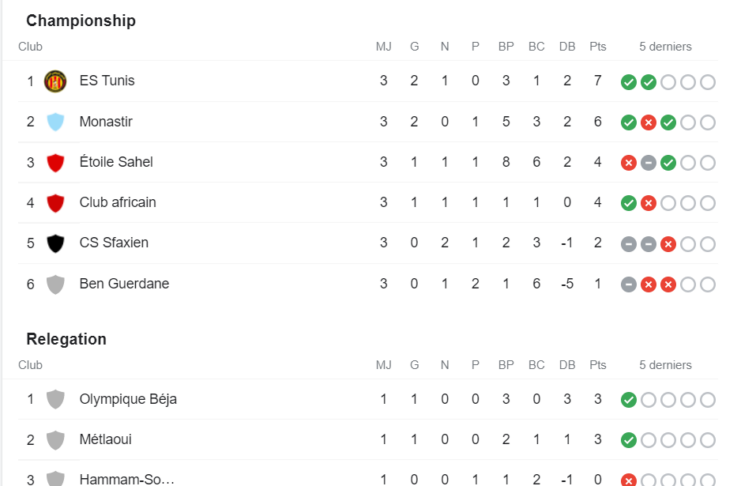
Task: Click Étoile Sahel's gray draw indicator
Action: [x=648, y=163]
